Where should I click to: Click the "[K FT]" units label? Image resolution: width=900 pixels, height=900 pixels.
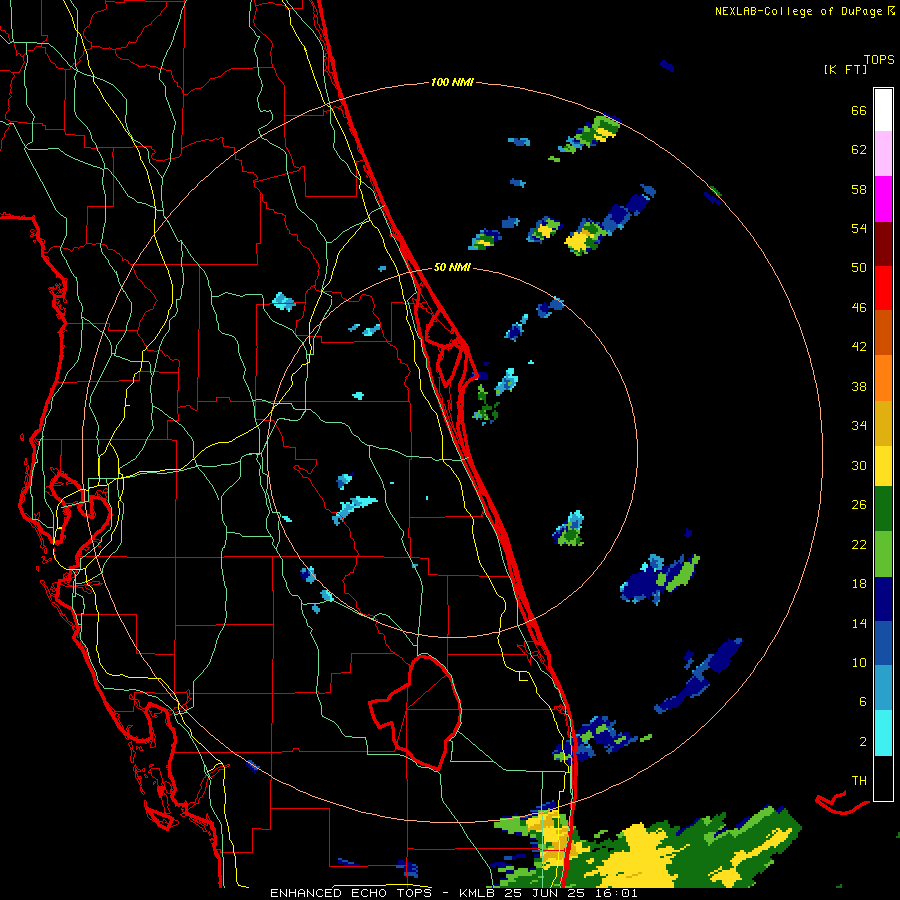pyautogui.click(x=845, y=69)
